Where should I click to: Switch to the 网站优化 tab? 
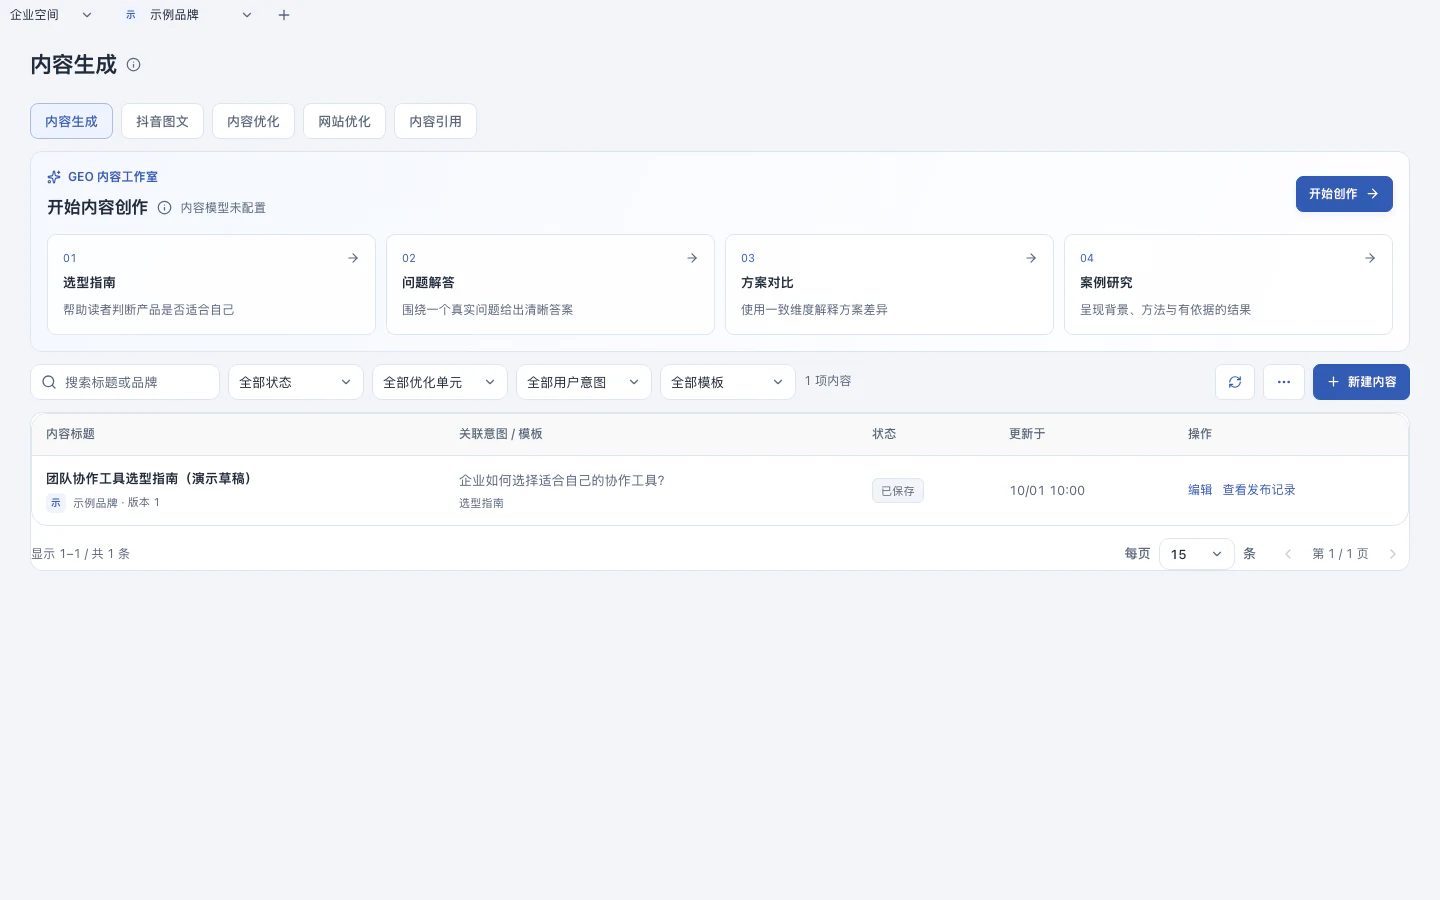point(344,121)
